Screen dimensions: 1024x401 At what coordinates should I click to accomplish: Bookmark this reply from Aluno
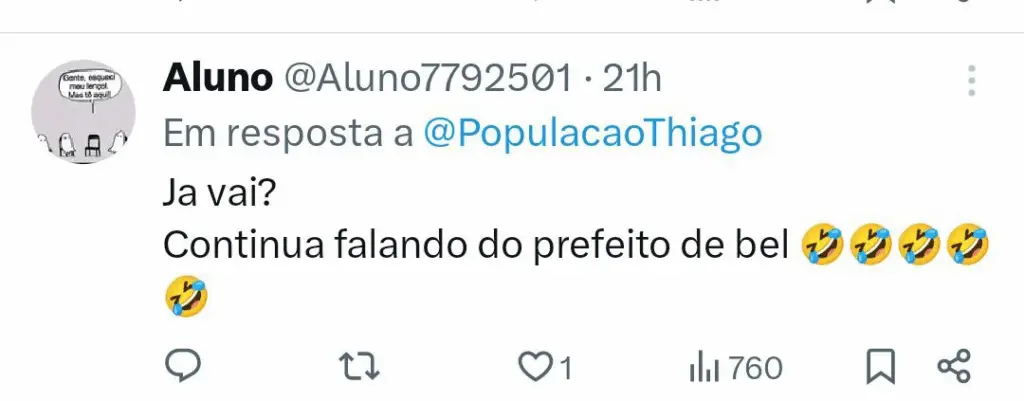pyautogui.click(x=880, y=368)
